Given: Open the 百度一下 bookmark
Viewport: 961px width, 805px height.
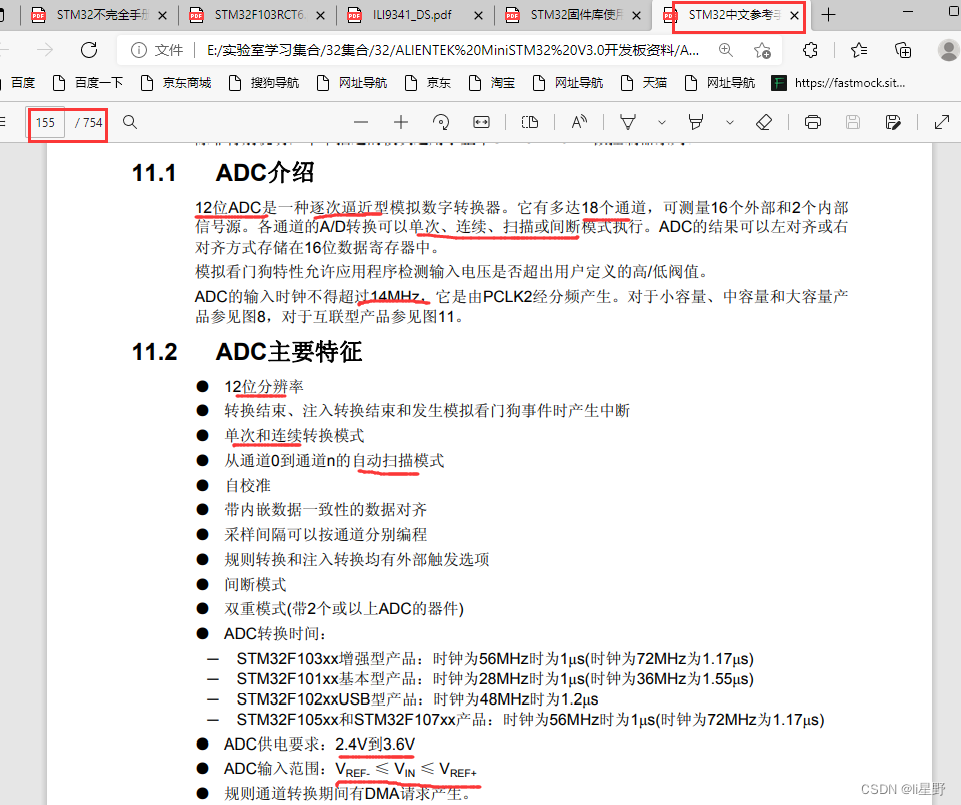Looking at the screenshot, I should pyautogui.click(x=88, y=83).
